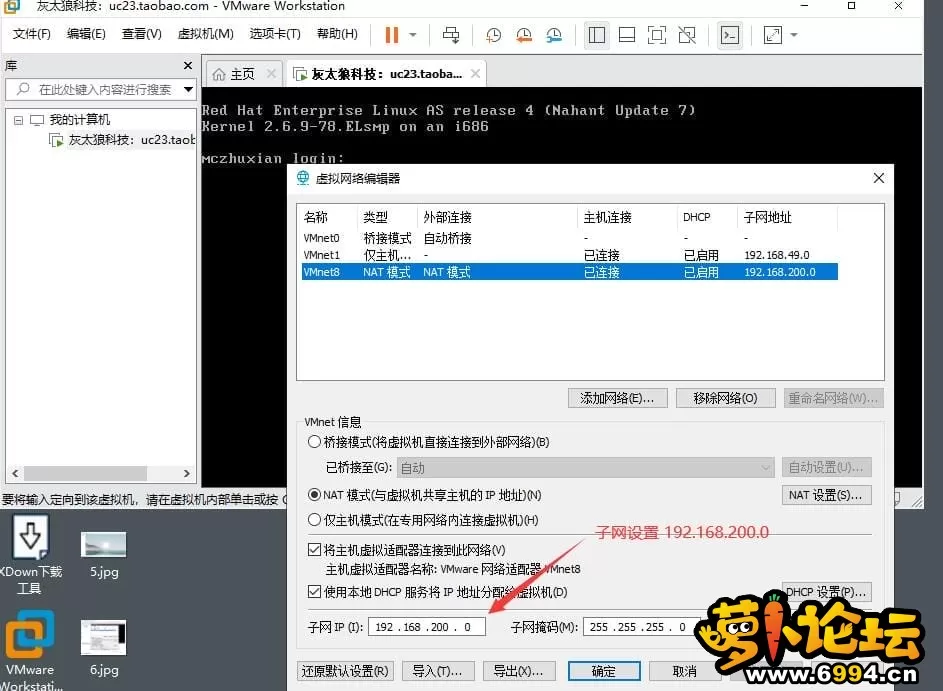943x691 pixels.
Task: Click the virtual network editor globe icon
Action: (x=303, y=178)
